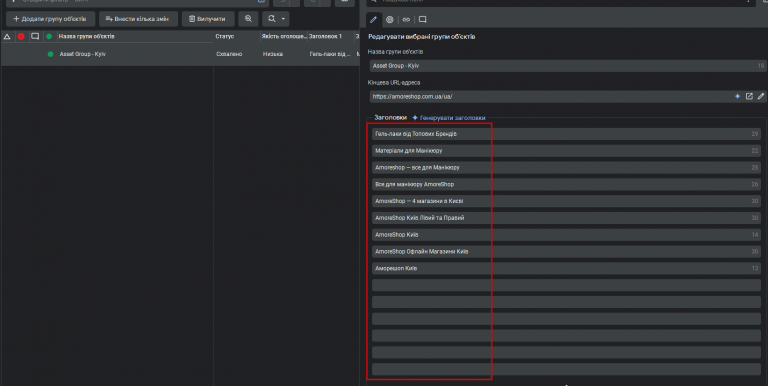Open the comments tab in the edit panel
This screenshot has width=768, height=386.
422,20
